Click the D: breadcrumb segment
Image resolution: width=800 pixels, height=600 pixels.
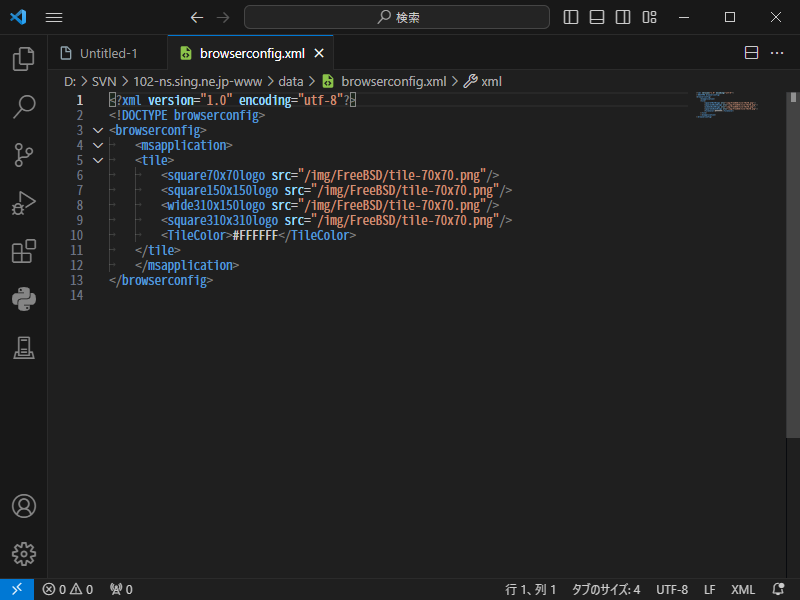point(70,82)
